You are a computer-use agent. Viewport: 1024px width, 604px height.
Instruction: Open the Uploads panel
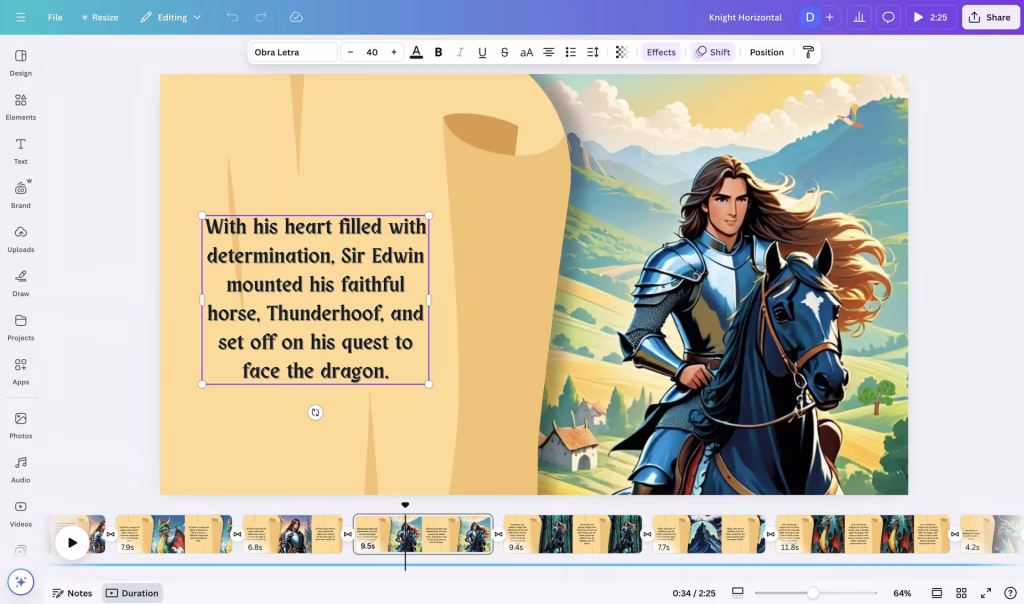(21, 239)
